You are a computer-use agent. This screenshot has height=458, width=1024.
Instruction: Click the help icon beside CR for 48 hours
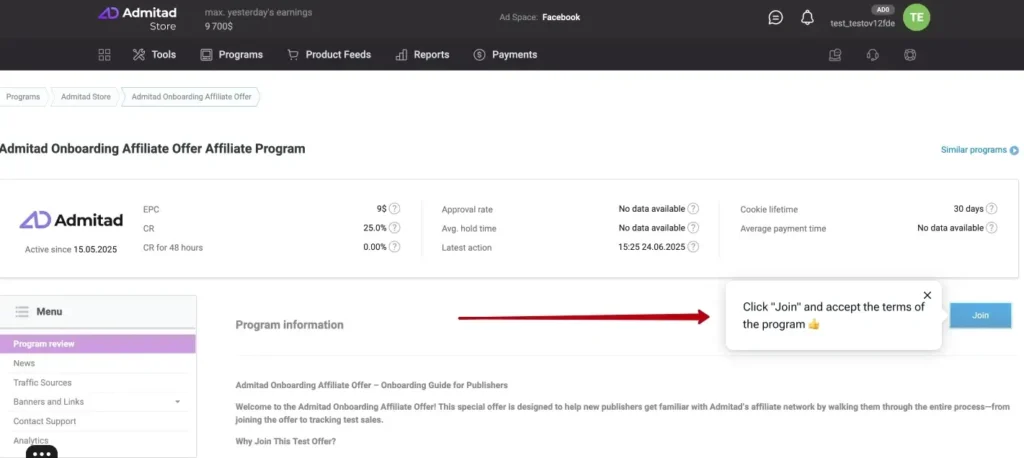pyautogui.click(x=394, y=247)
